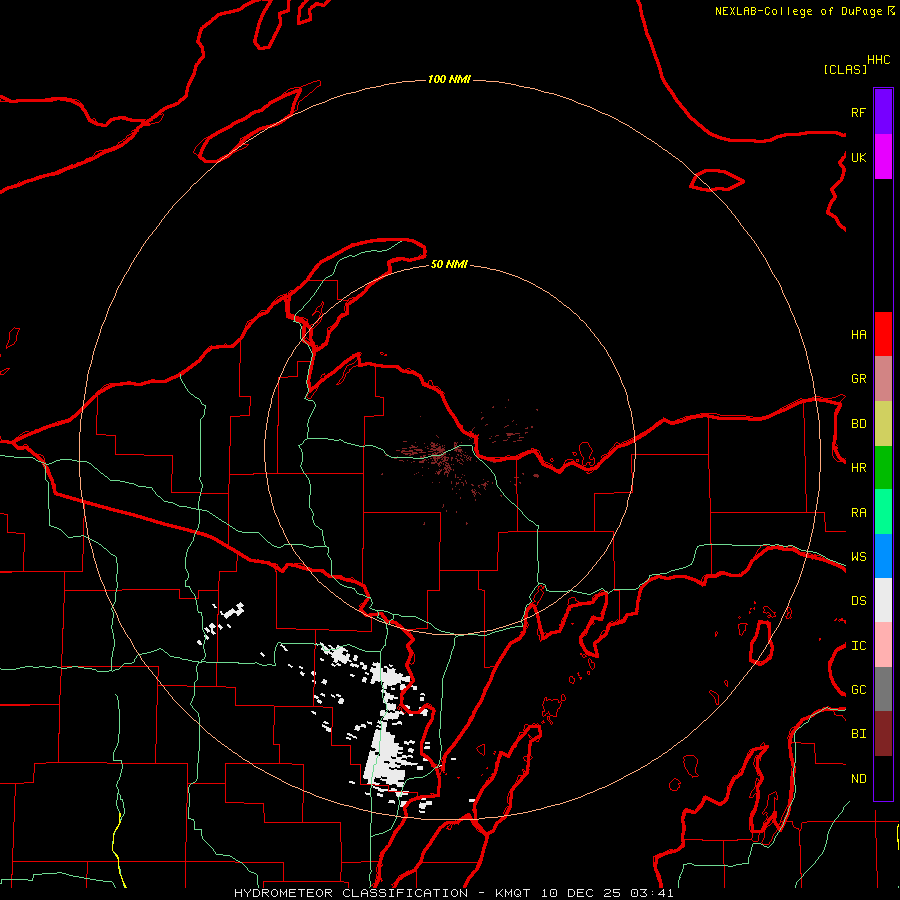Click the HHC product code label
The width and height of the screenshot is (900, 900).
coord(878,60)
